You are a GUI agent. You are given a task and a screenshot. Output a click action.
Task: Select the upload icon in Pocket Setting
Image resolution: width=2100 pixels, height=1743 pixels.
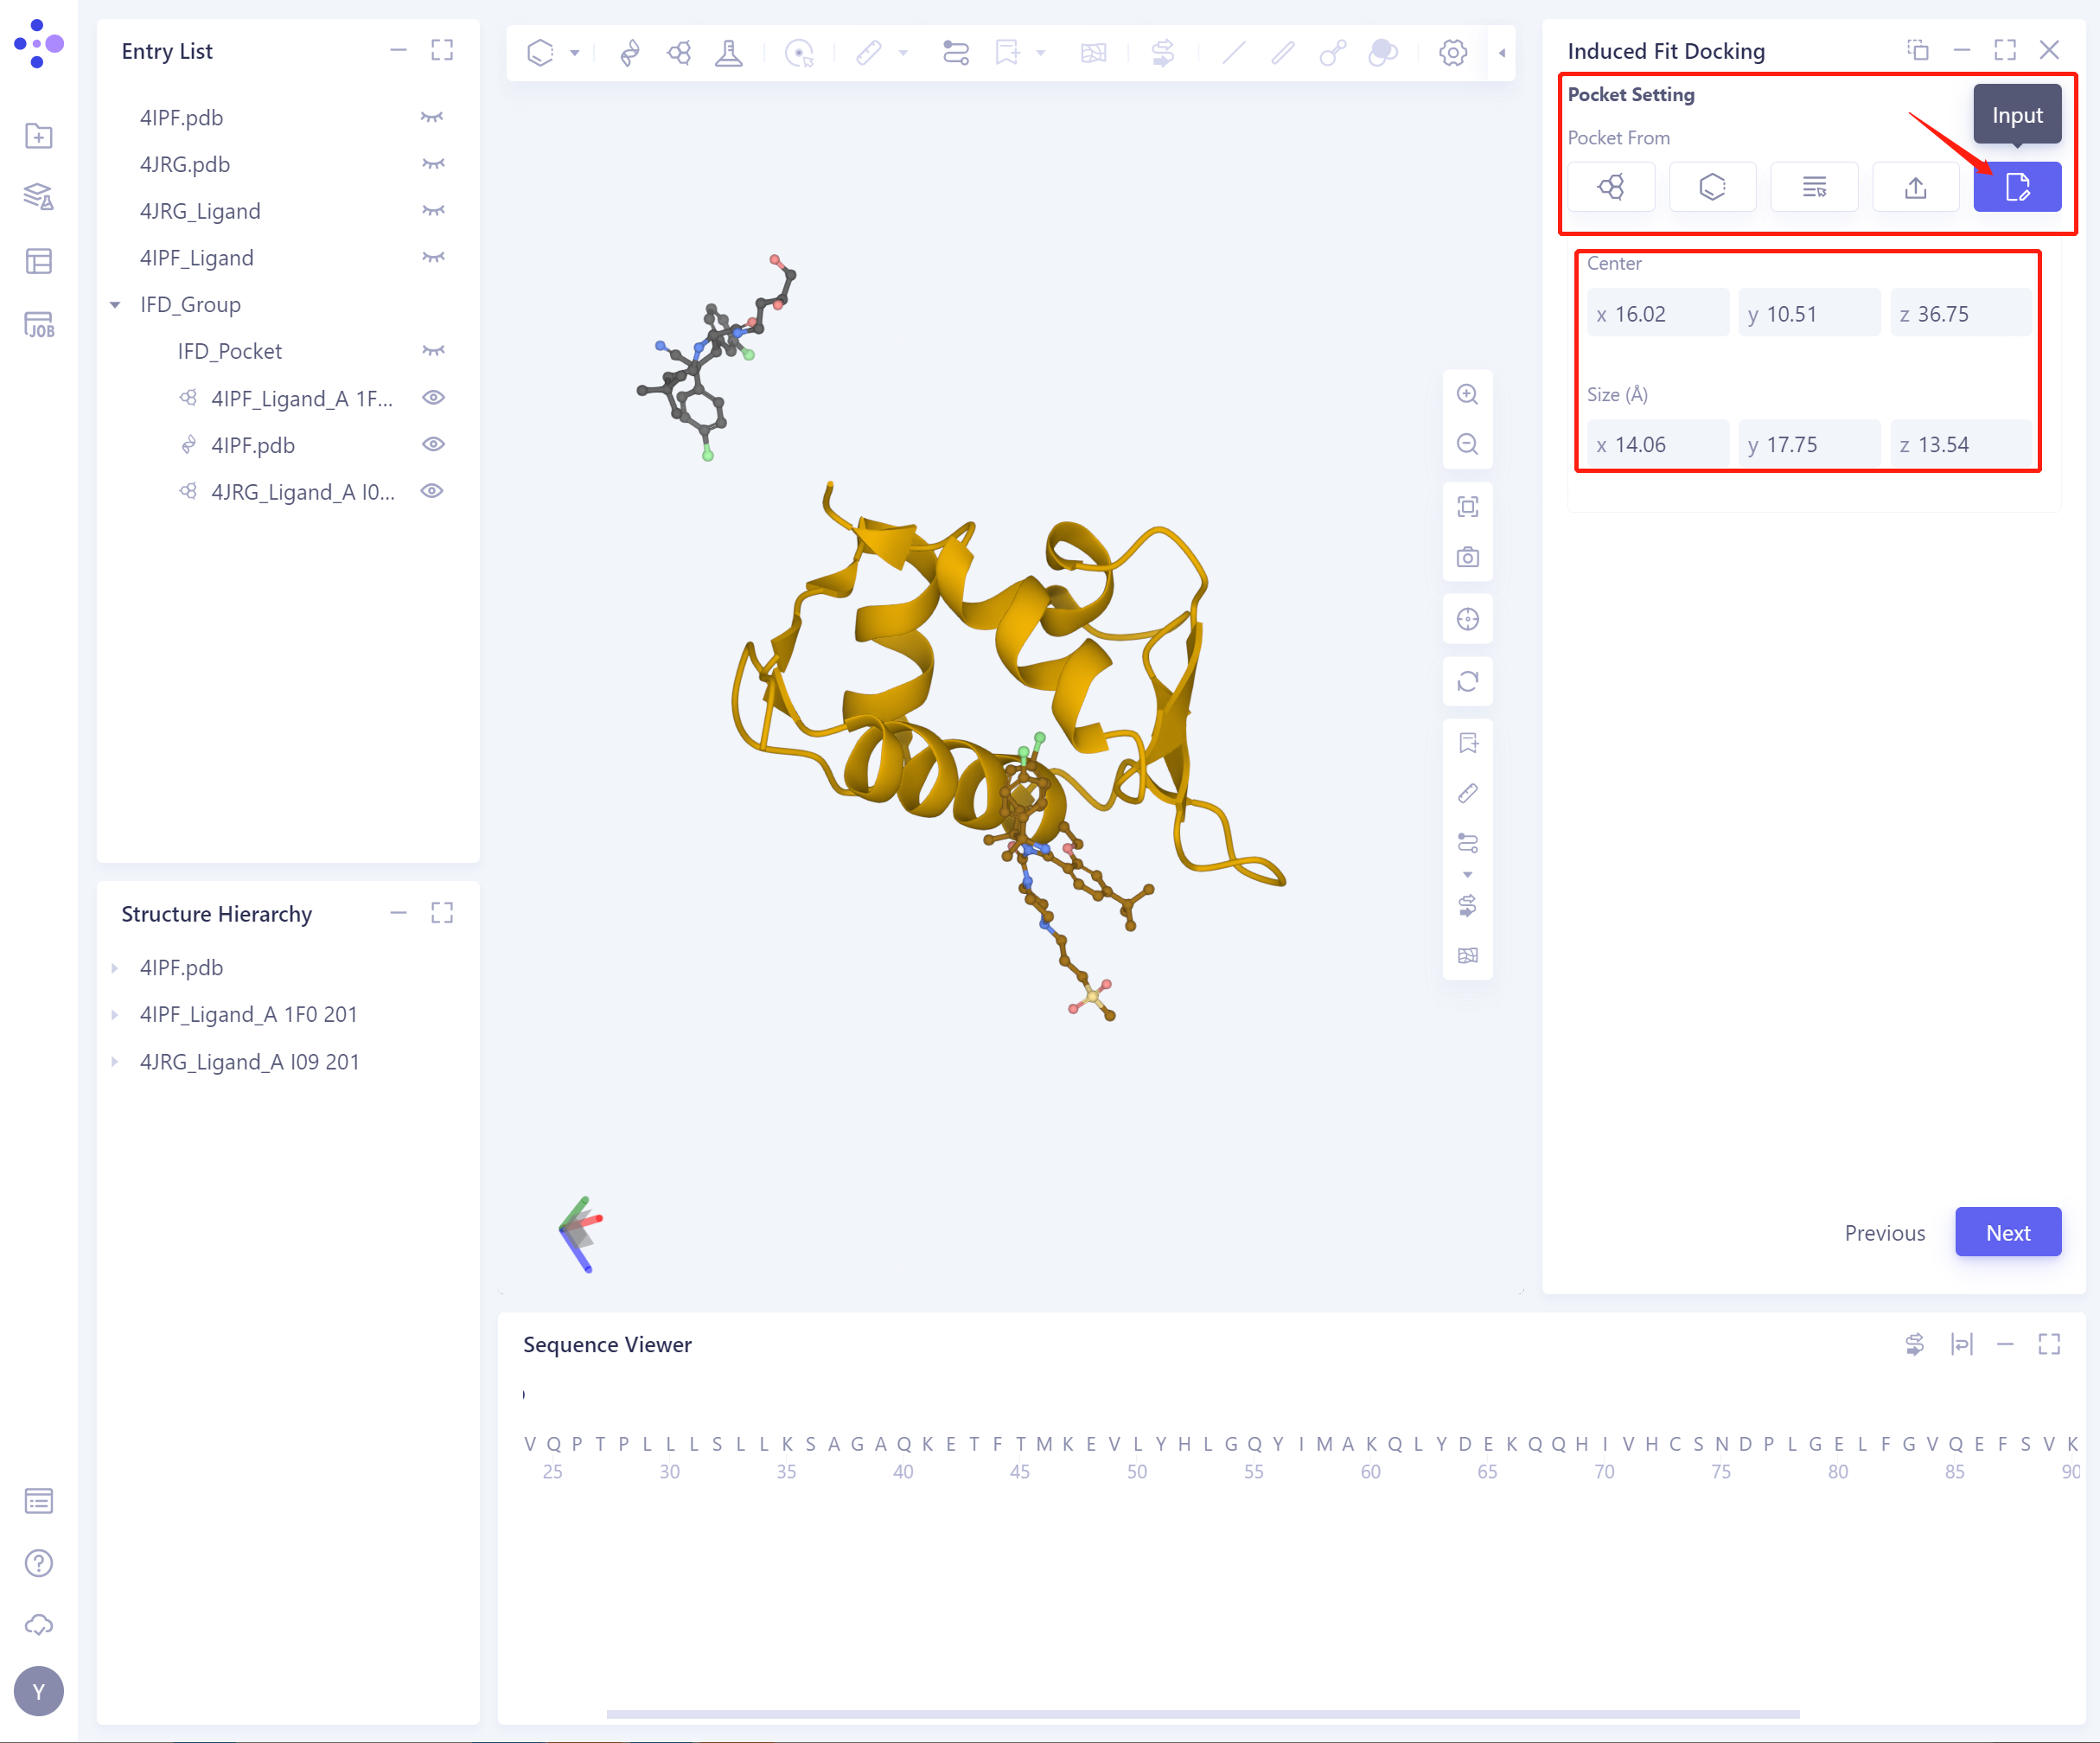pos(1915,187)
